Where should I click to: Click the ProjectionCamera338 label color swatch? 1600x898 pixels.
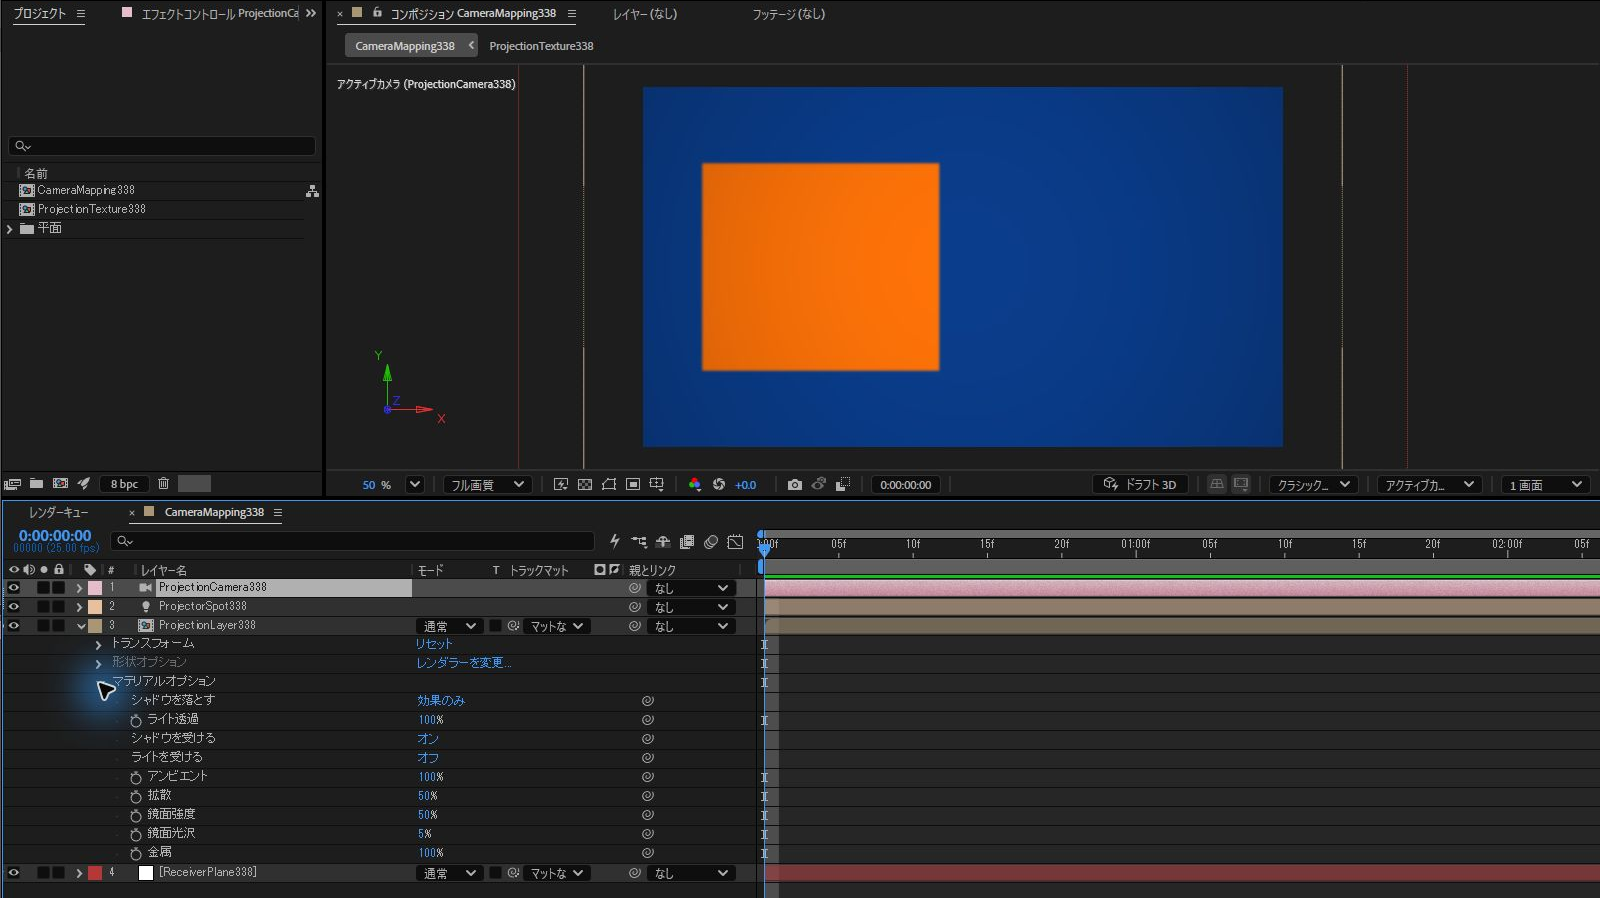point(95,588)
